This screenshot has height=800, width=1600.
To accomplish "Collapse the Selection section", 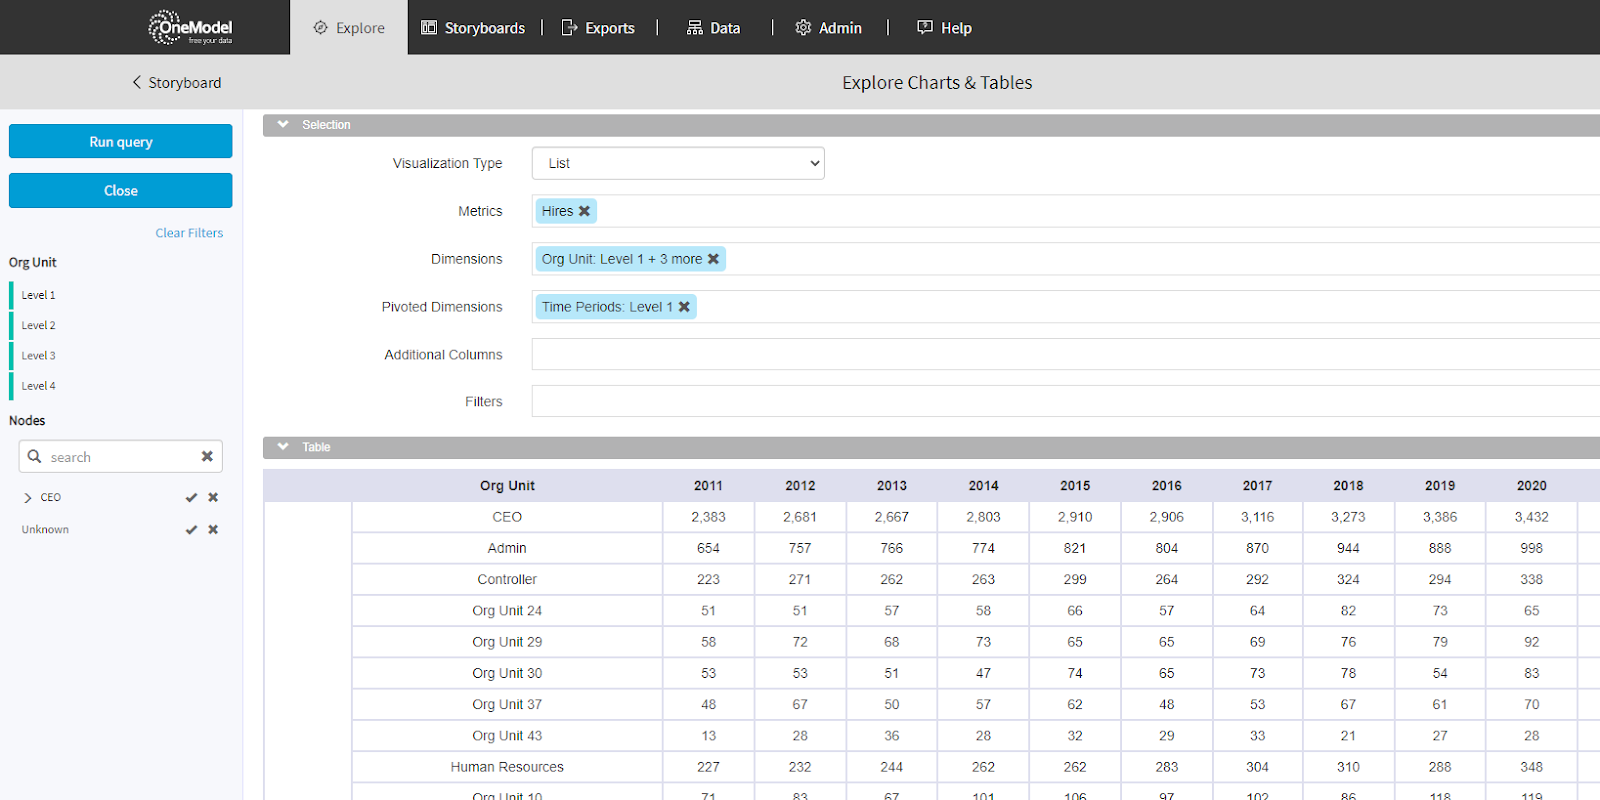I will point(283,125).
